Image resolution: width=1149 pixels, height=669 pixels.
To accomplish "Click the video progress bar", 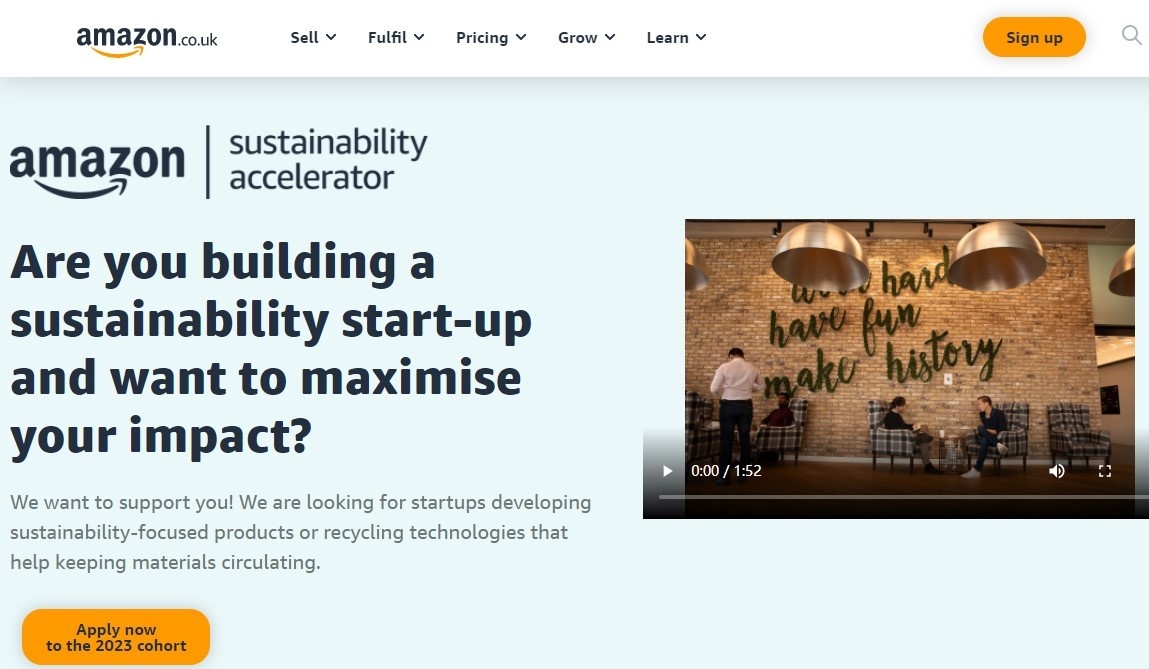I will 900,497.
